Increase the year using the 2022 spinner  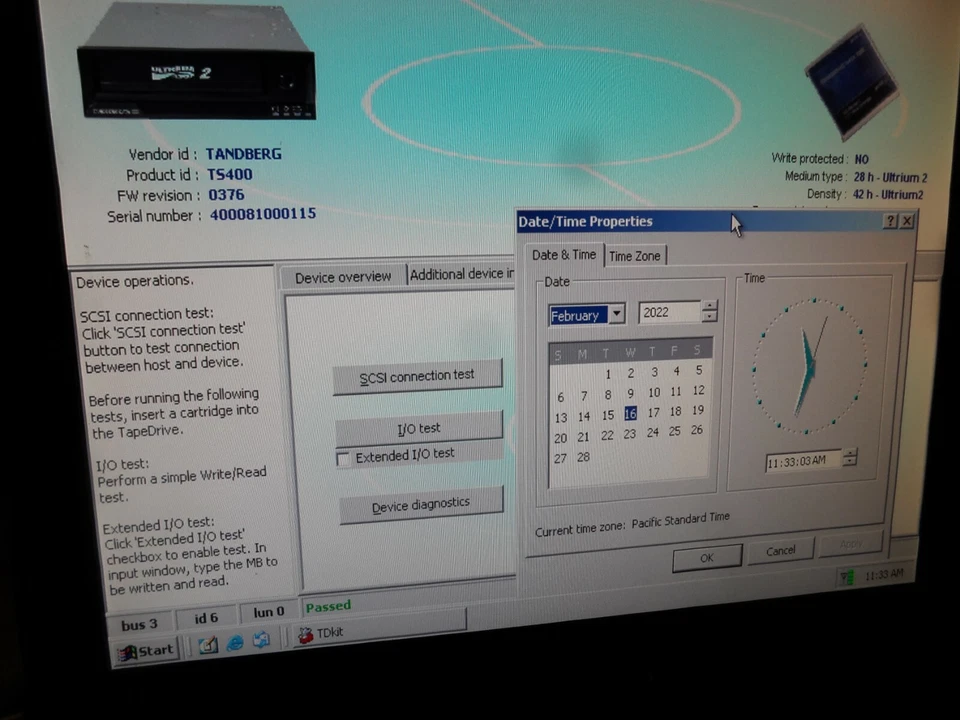(709, 308)
